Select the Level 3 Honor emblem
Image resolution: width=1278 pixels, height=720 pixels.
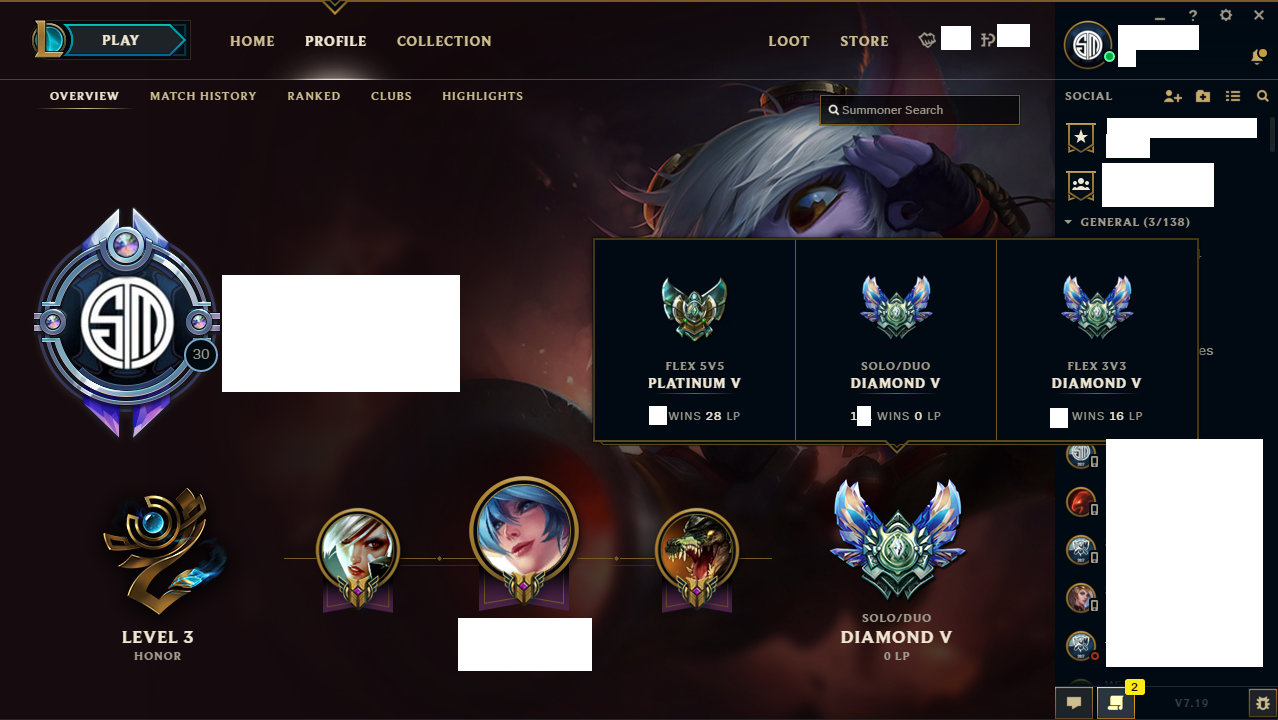[160, 553]
